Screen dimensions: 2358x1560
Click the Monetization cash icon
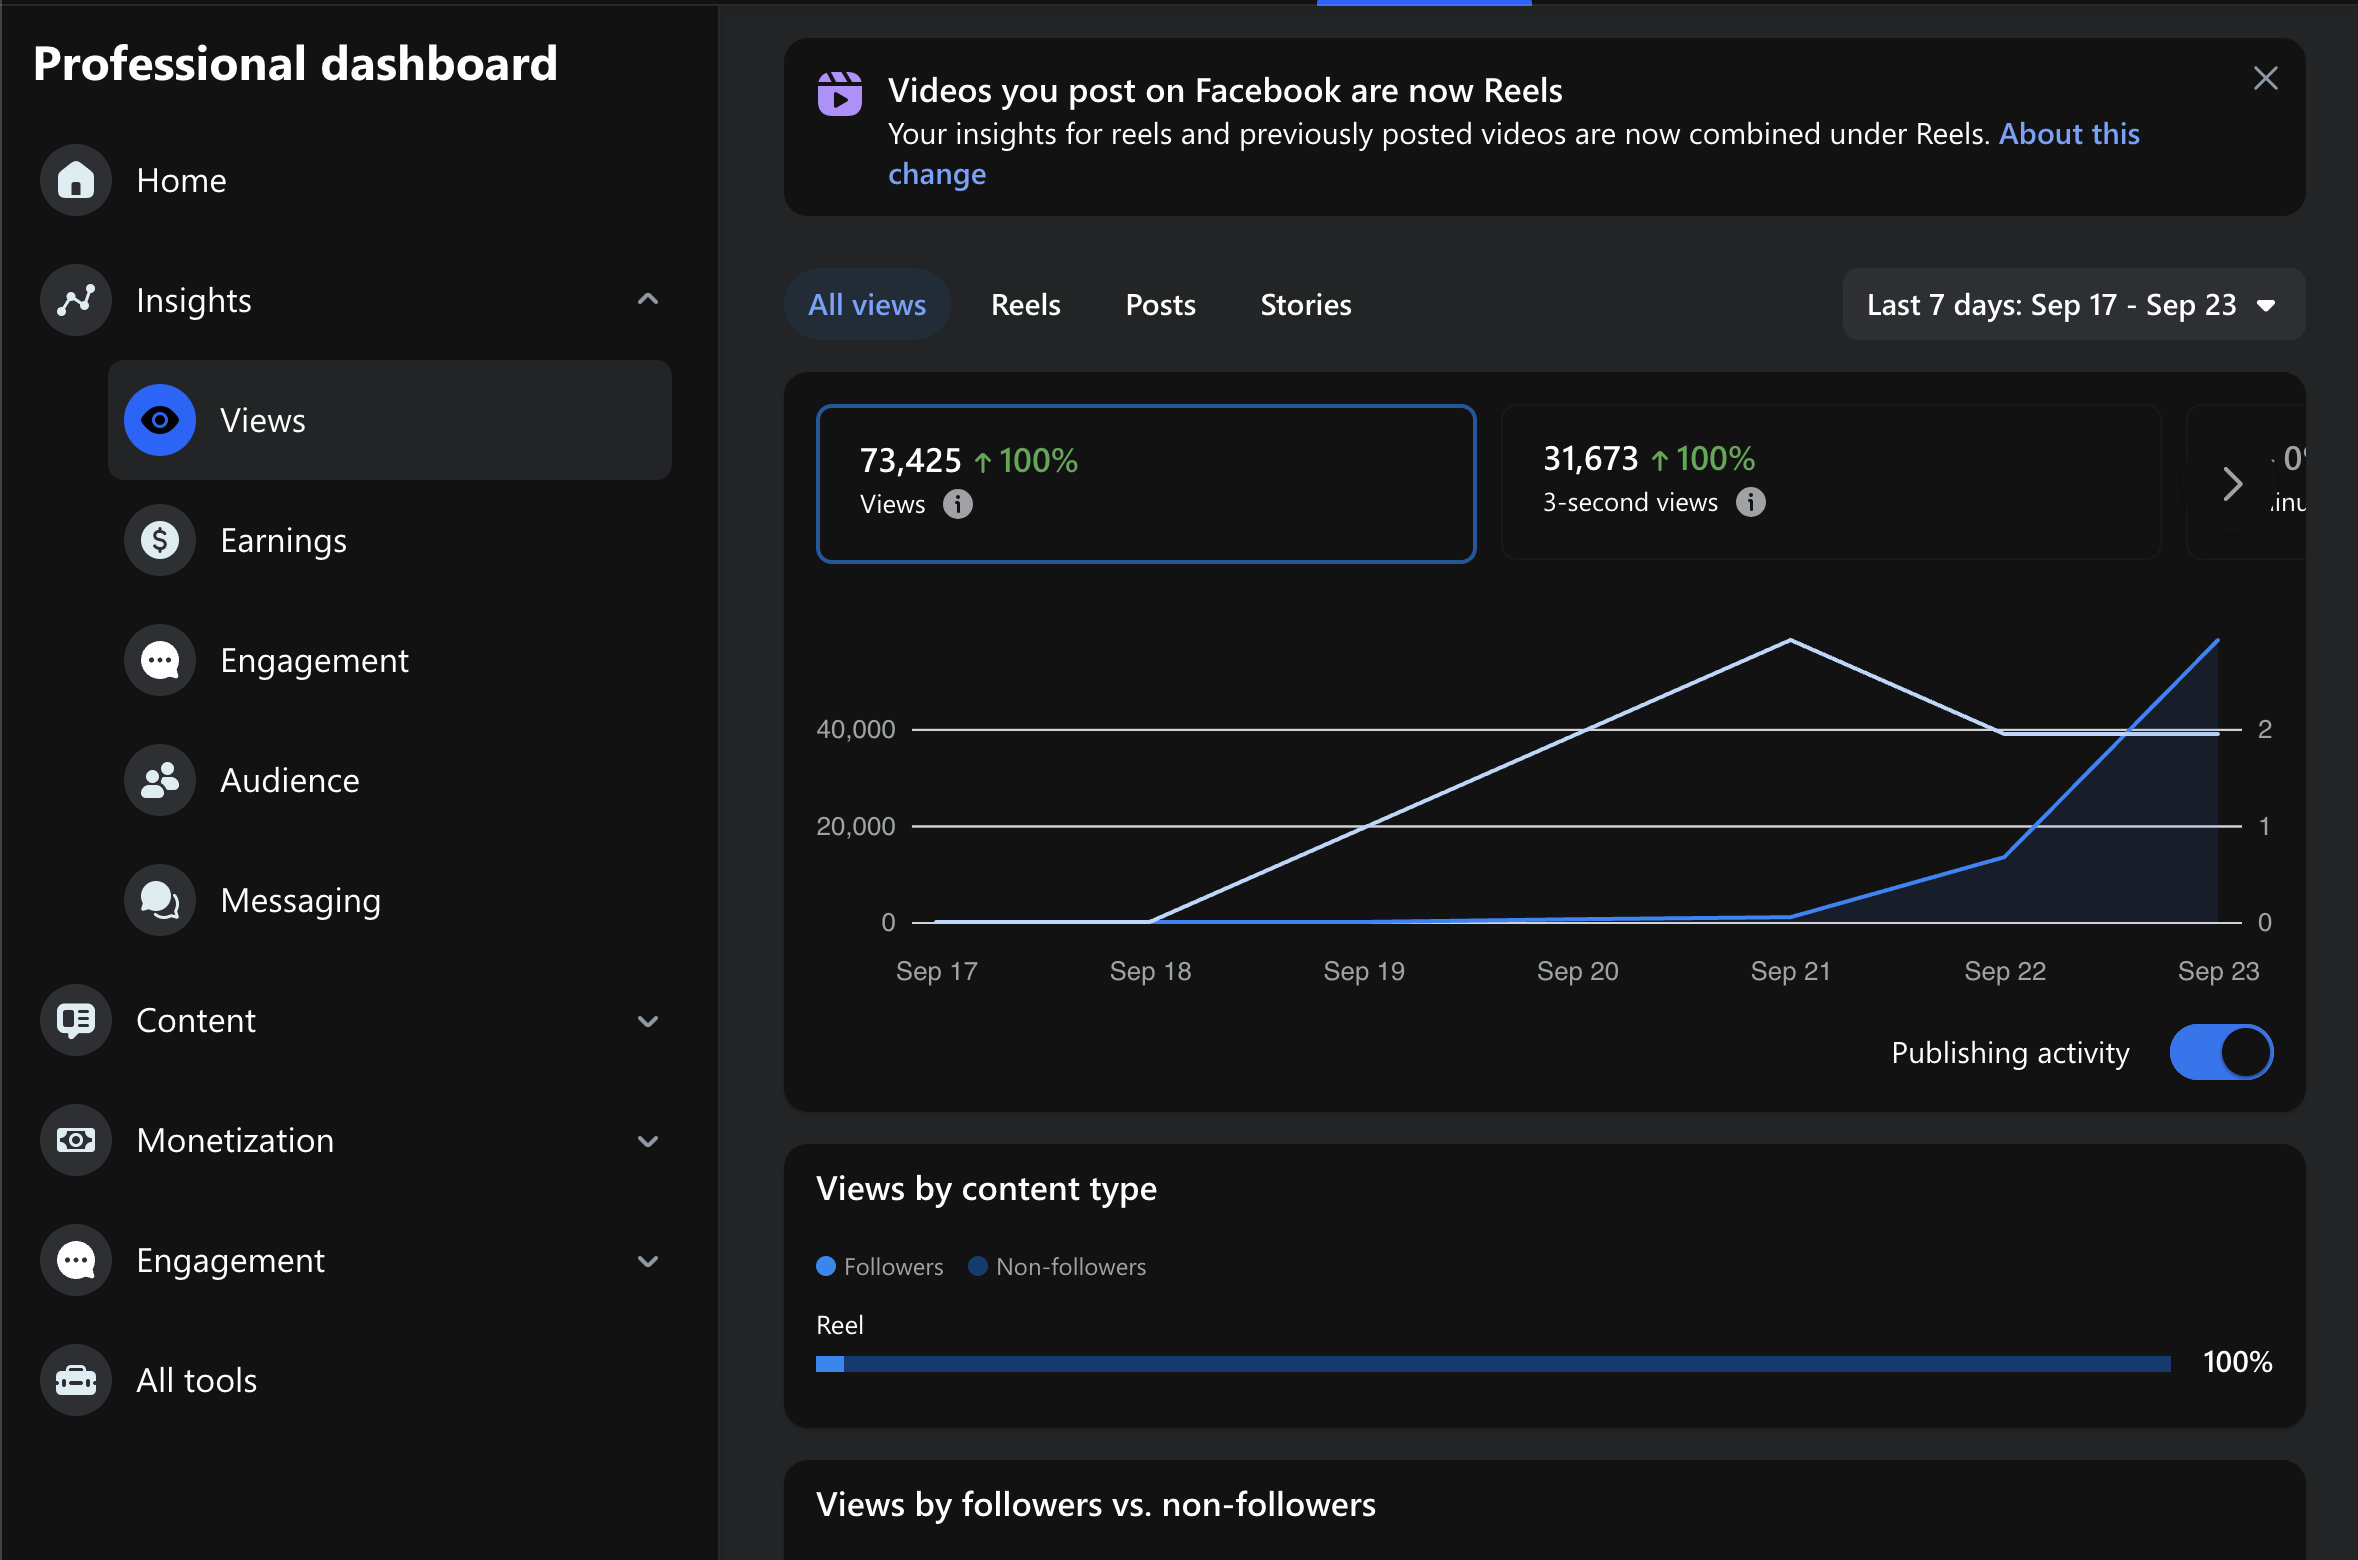[76, 1140]
